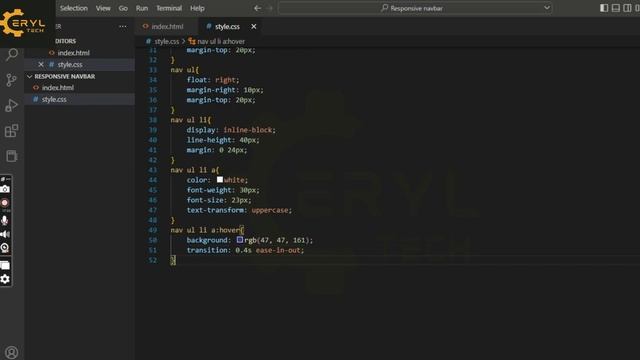Click 'text-transform: uppercase;' code line

(239, 210)
